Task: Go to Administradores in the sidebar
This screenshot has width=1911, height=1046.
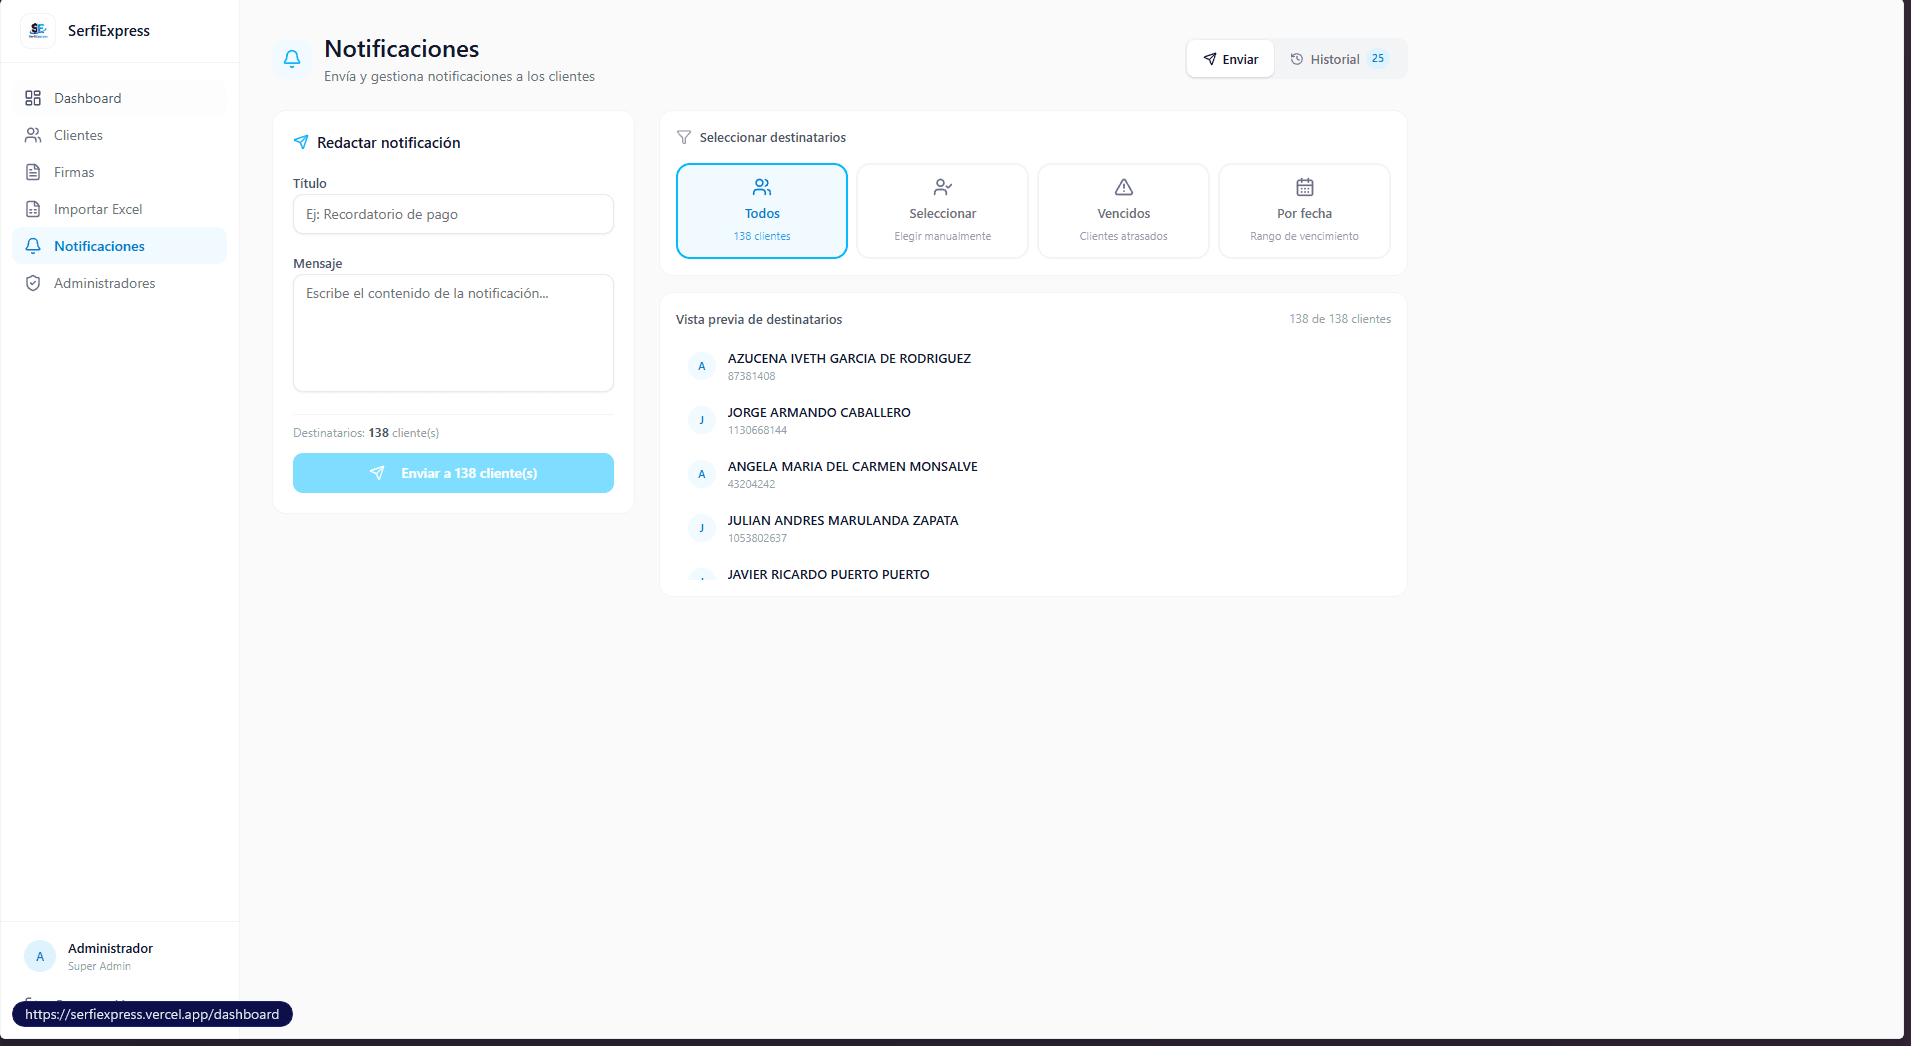Action: pos(104,283)
